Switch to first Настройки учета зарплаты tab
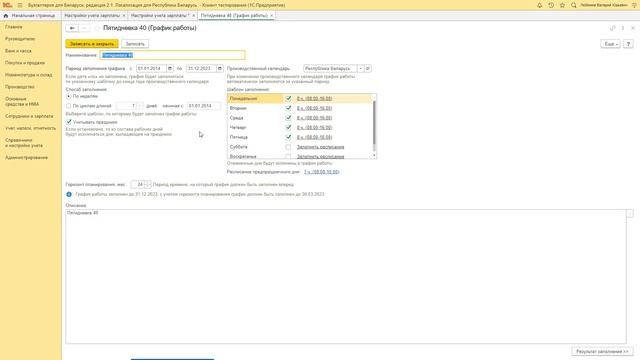The image size is (640, 360). pos(93,16)
